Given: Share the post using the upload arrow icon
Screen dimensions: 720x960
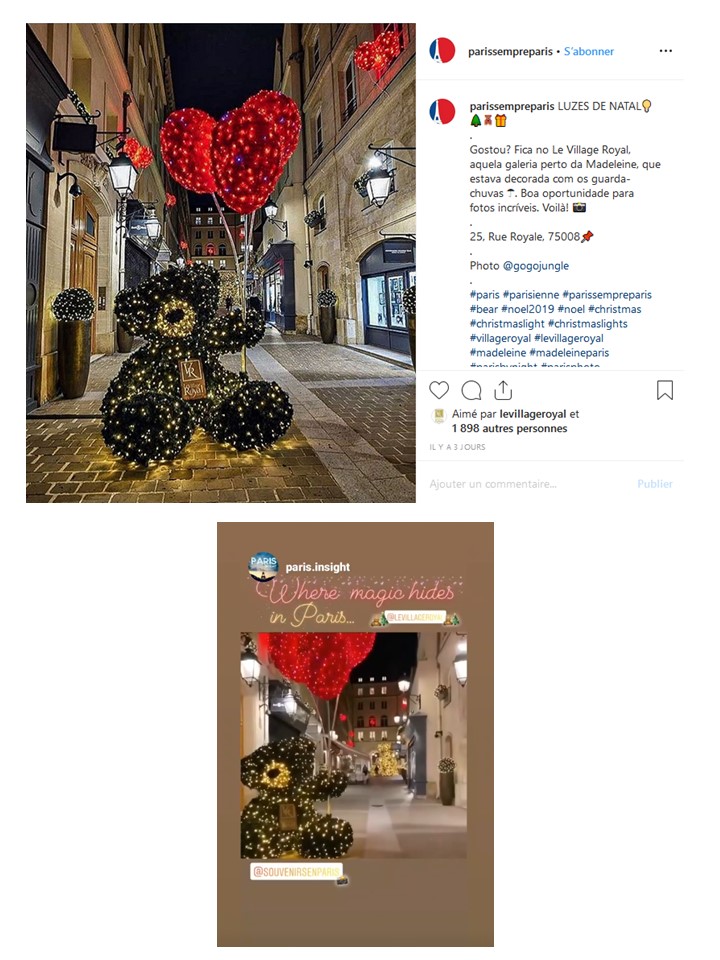Looking at the screenshot, I should [503, 389].
